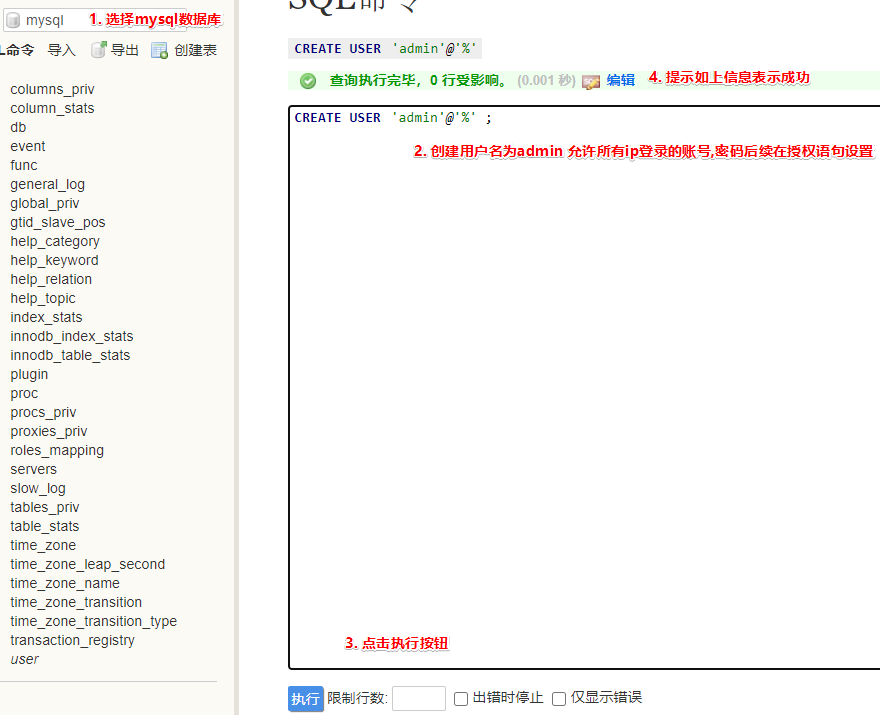The width and height of the screenshot is (880, 715).
Task: Click the 查询执行完毕 success message
Action: pyautogui.click(x=419, y=81)
